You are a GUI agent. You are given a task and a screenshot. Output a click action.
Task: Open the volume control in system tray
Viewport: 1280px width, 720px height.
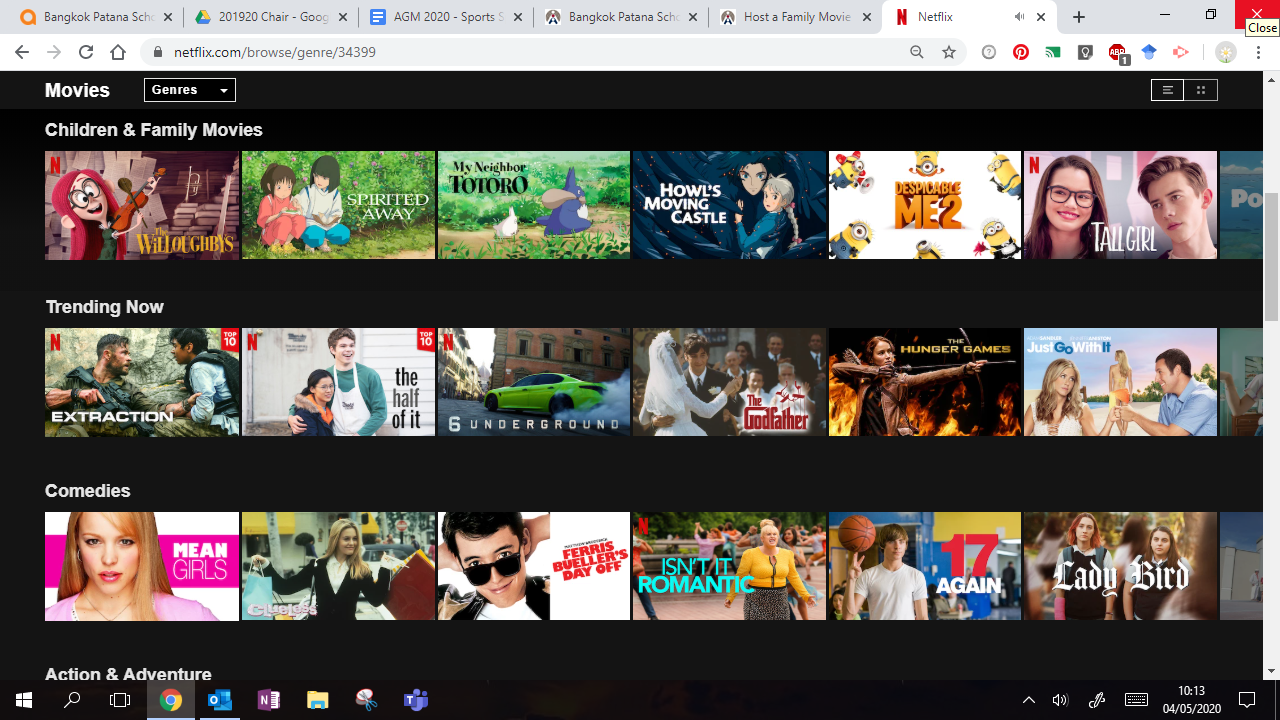(x=1060, y=700)
